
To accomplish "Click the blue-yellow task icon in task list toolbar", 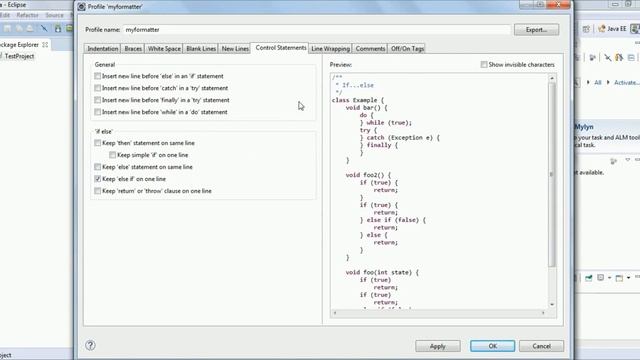I will pyautogui.click(x=619, y=58).
